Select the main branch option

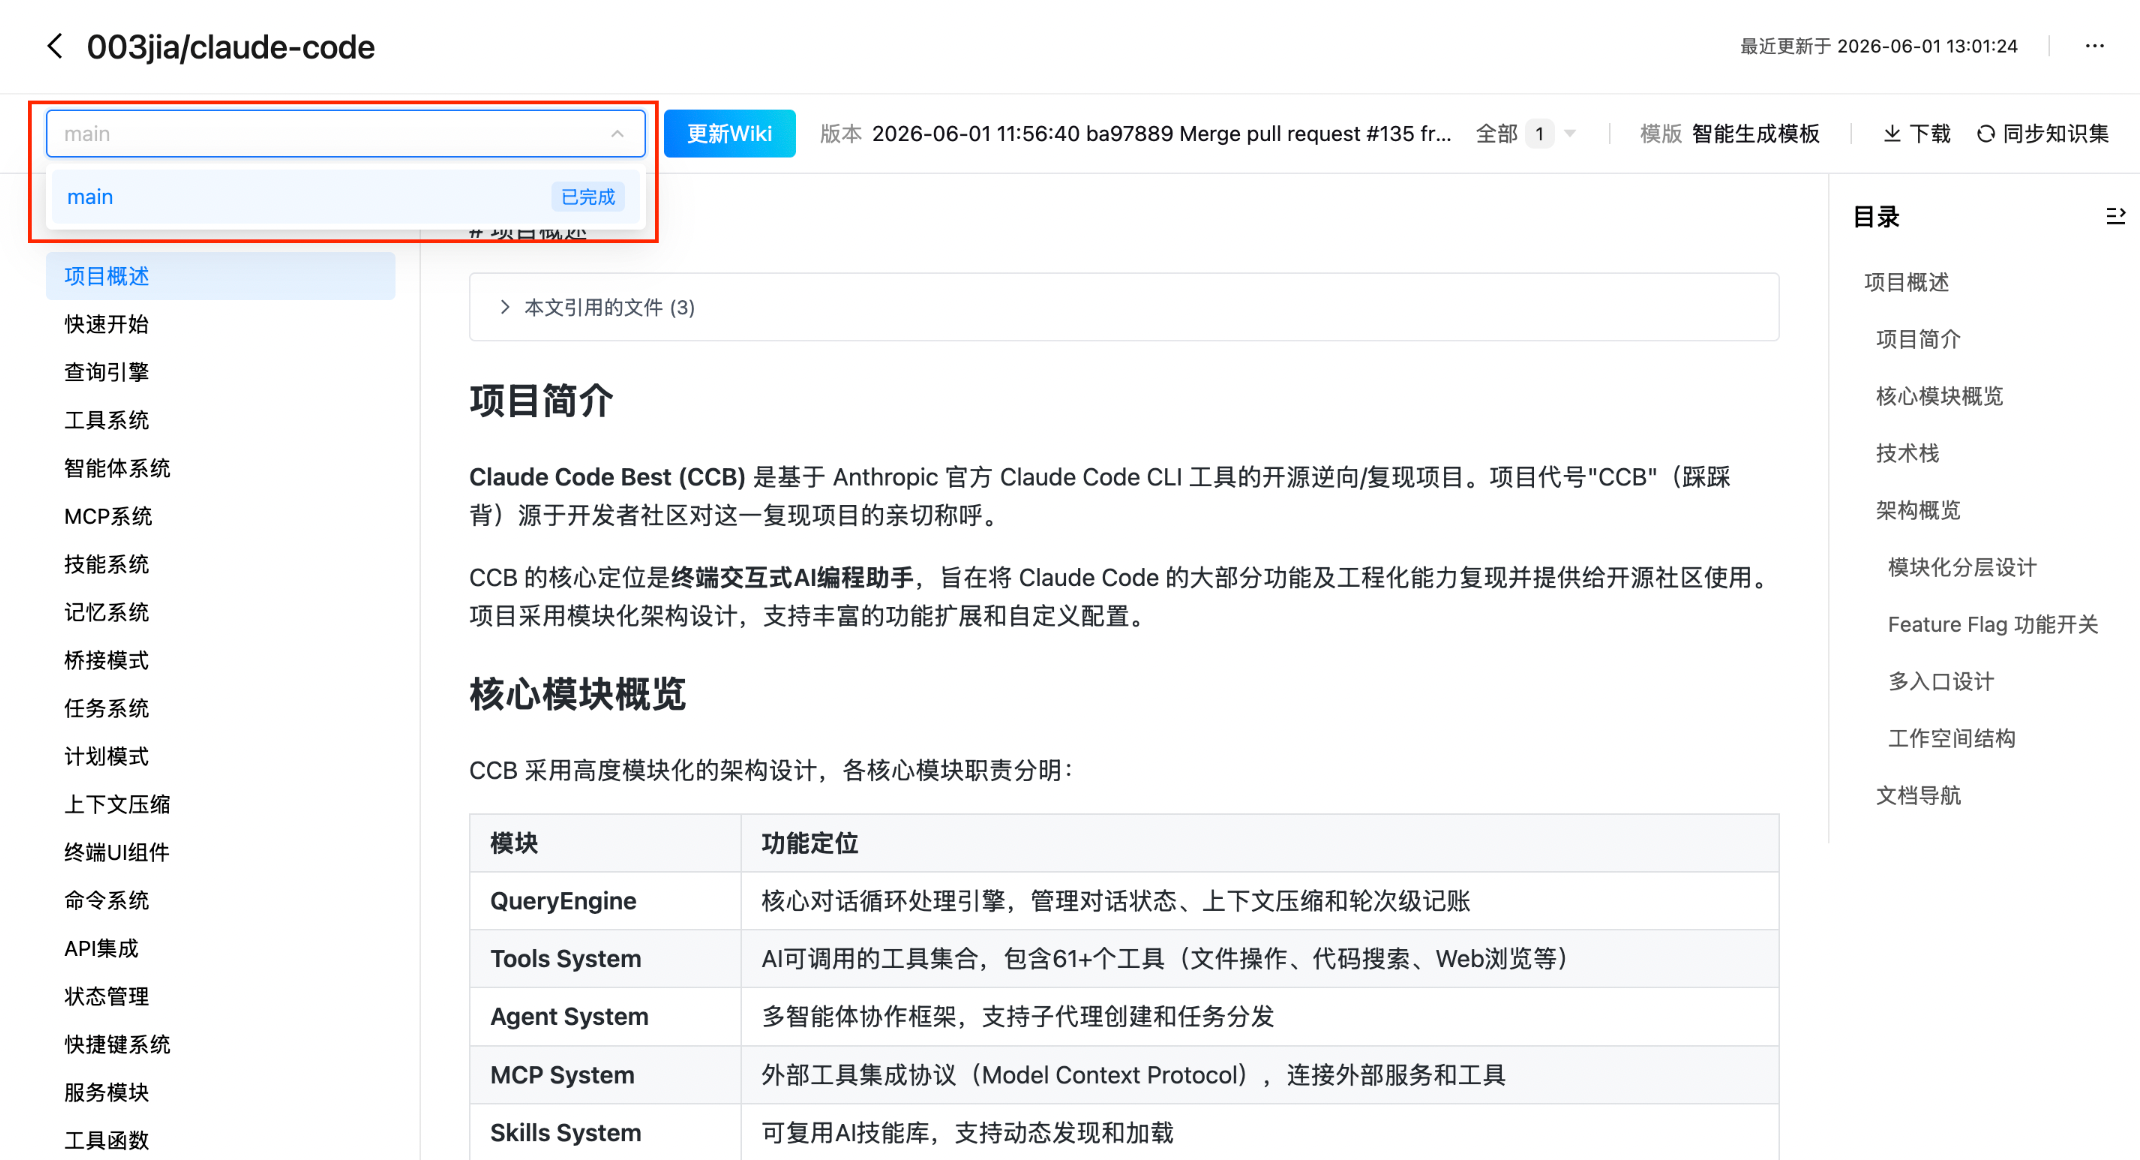pyautogui.click(x=345, y=197)
